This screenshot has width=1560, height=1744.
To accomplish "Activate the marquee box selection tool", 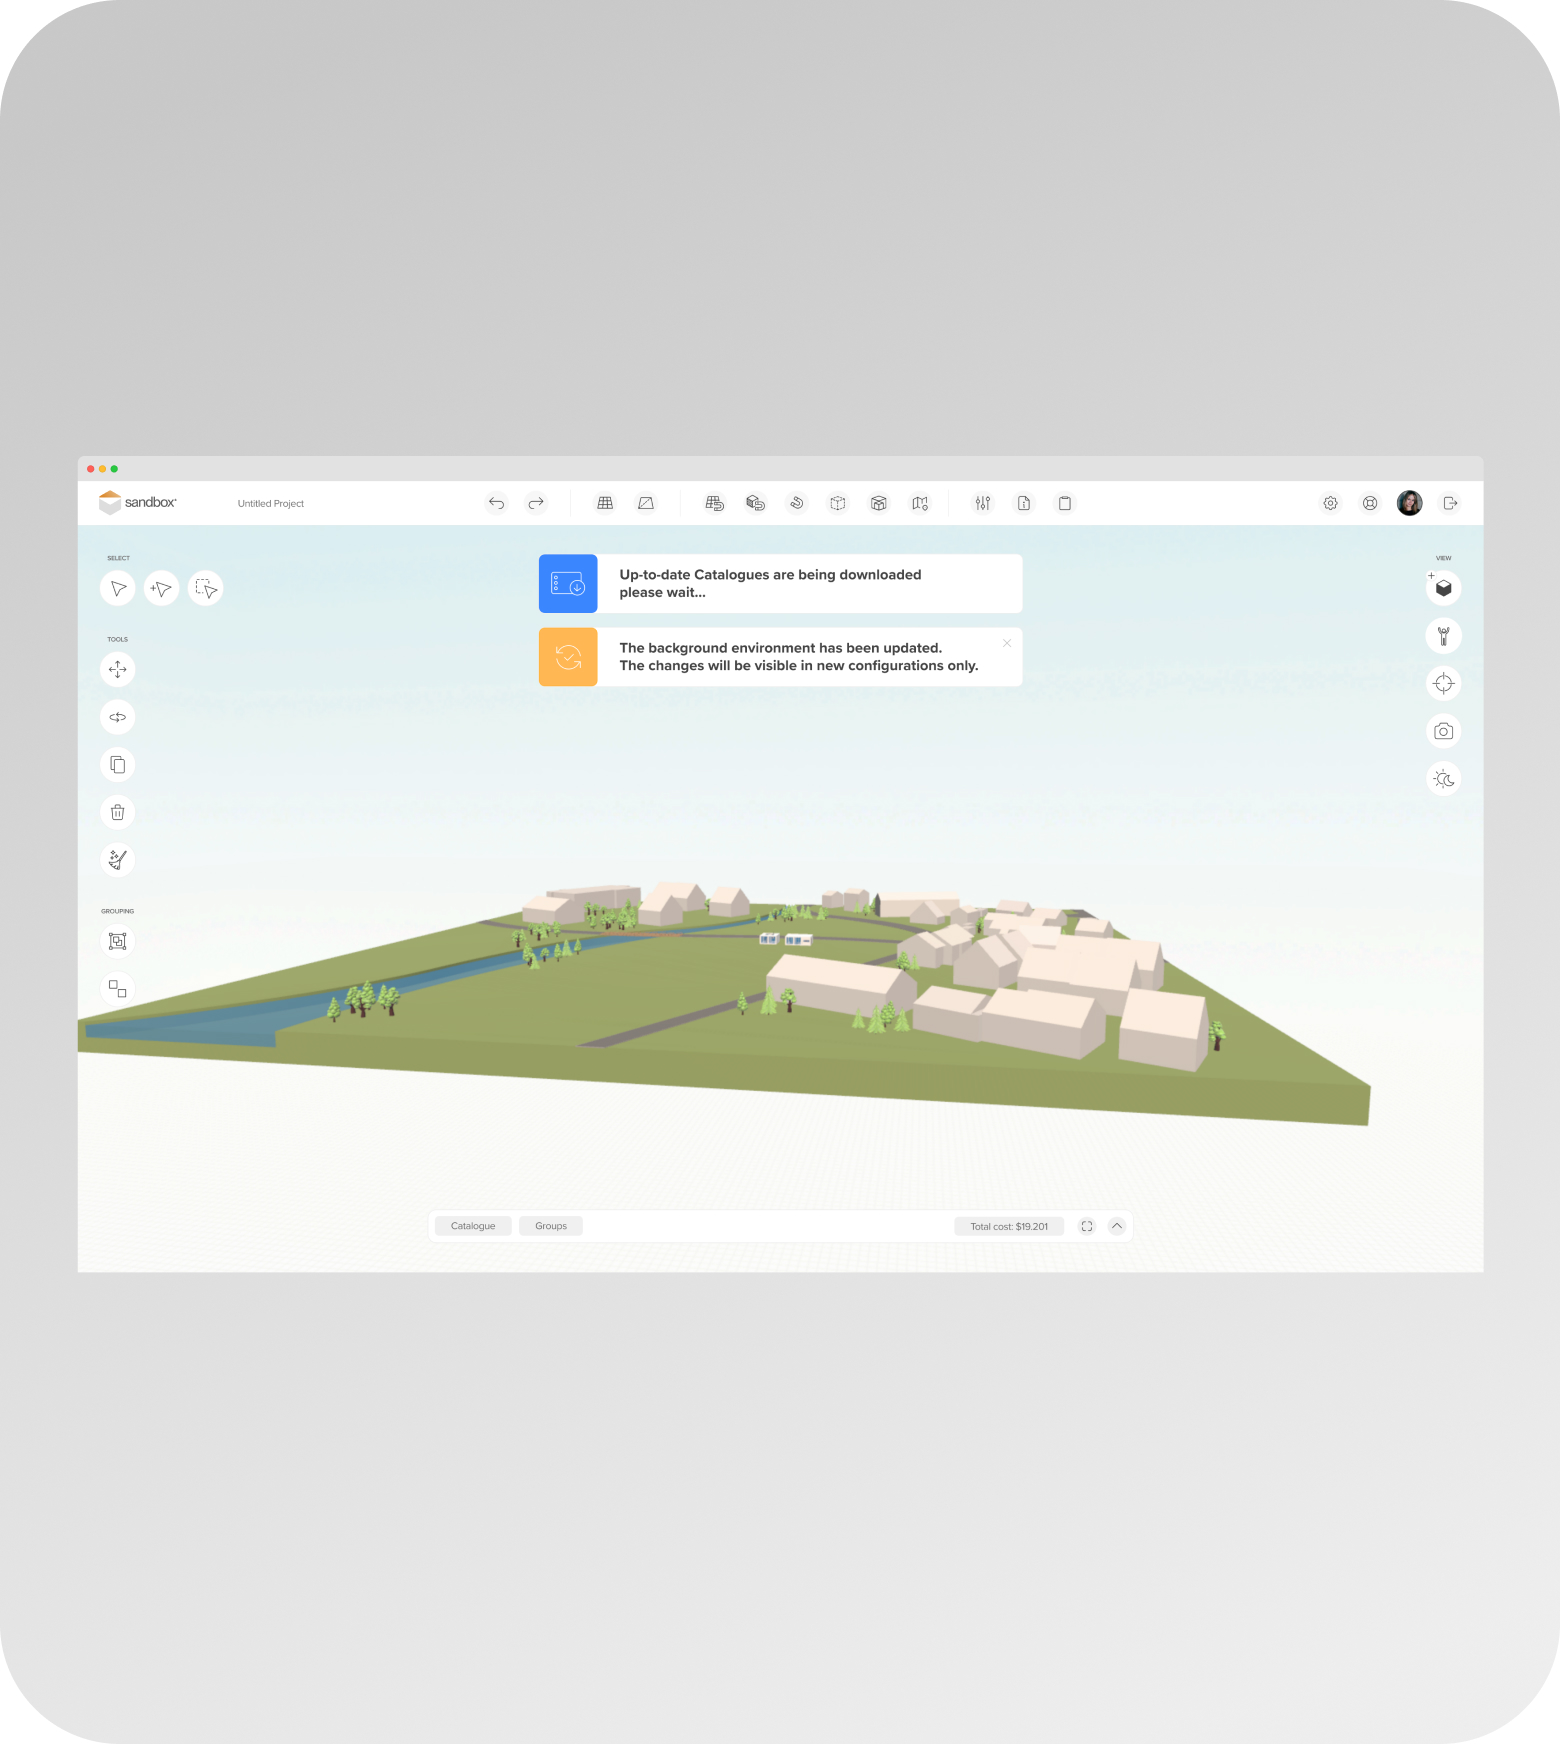I will 206,588.
